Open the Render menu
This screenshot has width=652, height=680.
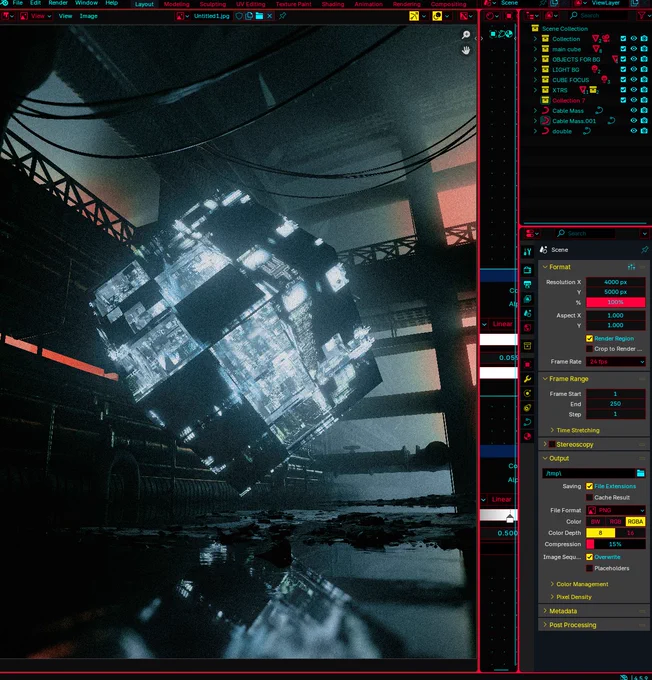click(58, 3)
